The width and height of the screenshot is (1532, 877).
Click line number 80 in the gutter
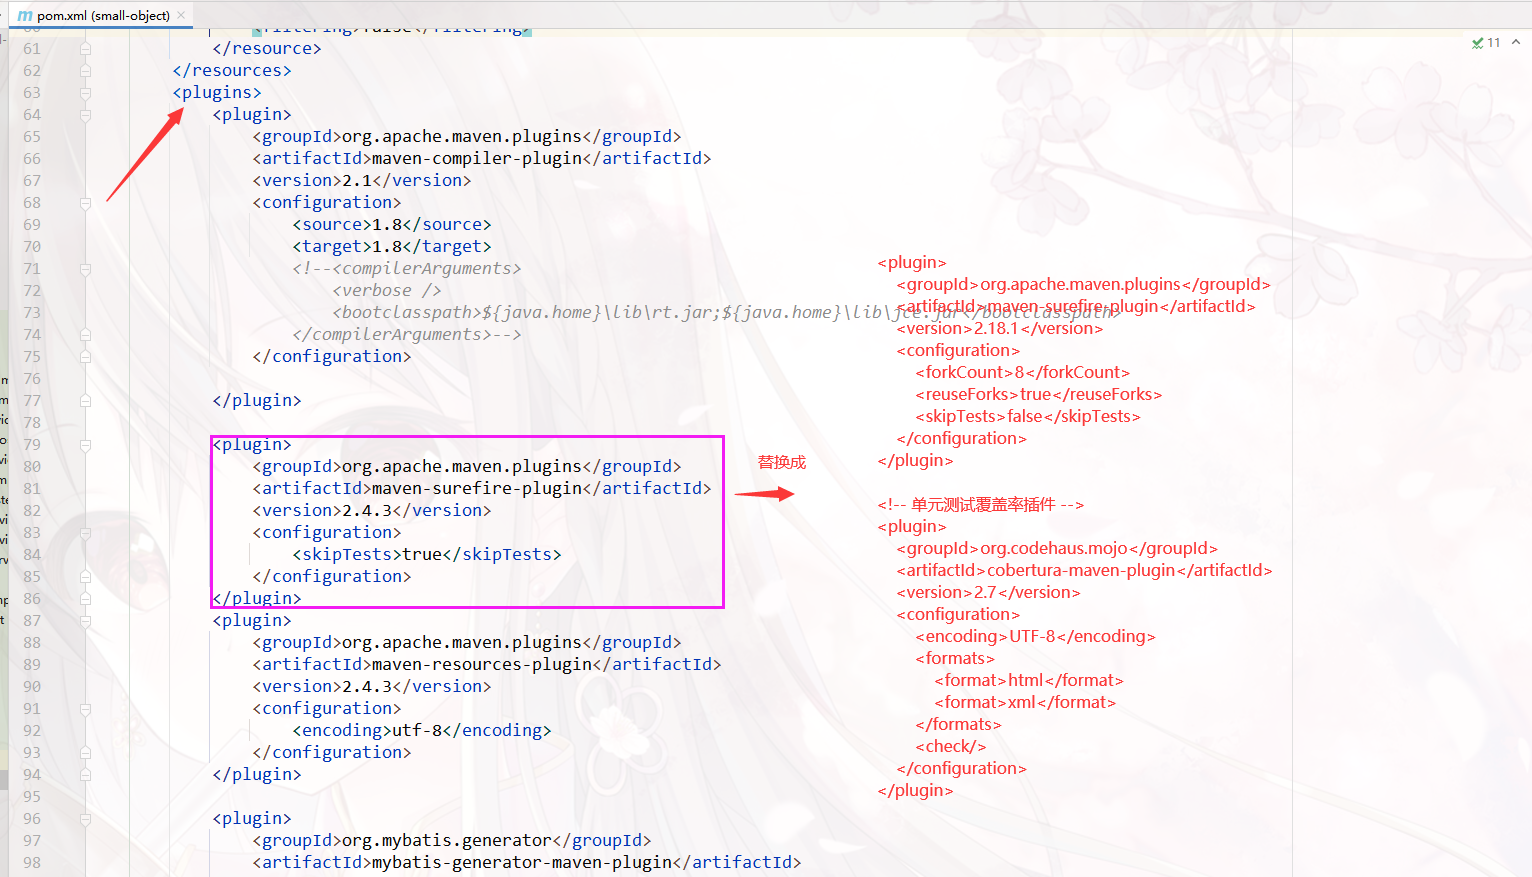coord(32,466)
